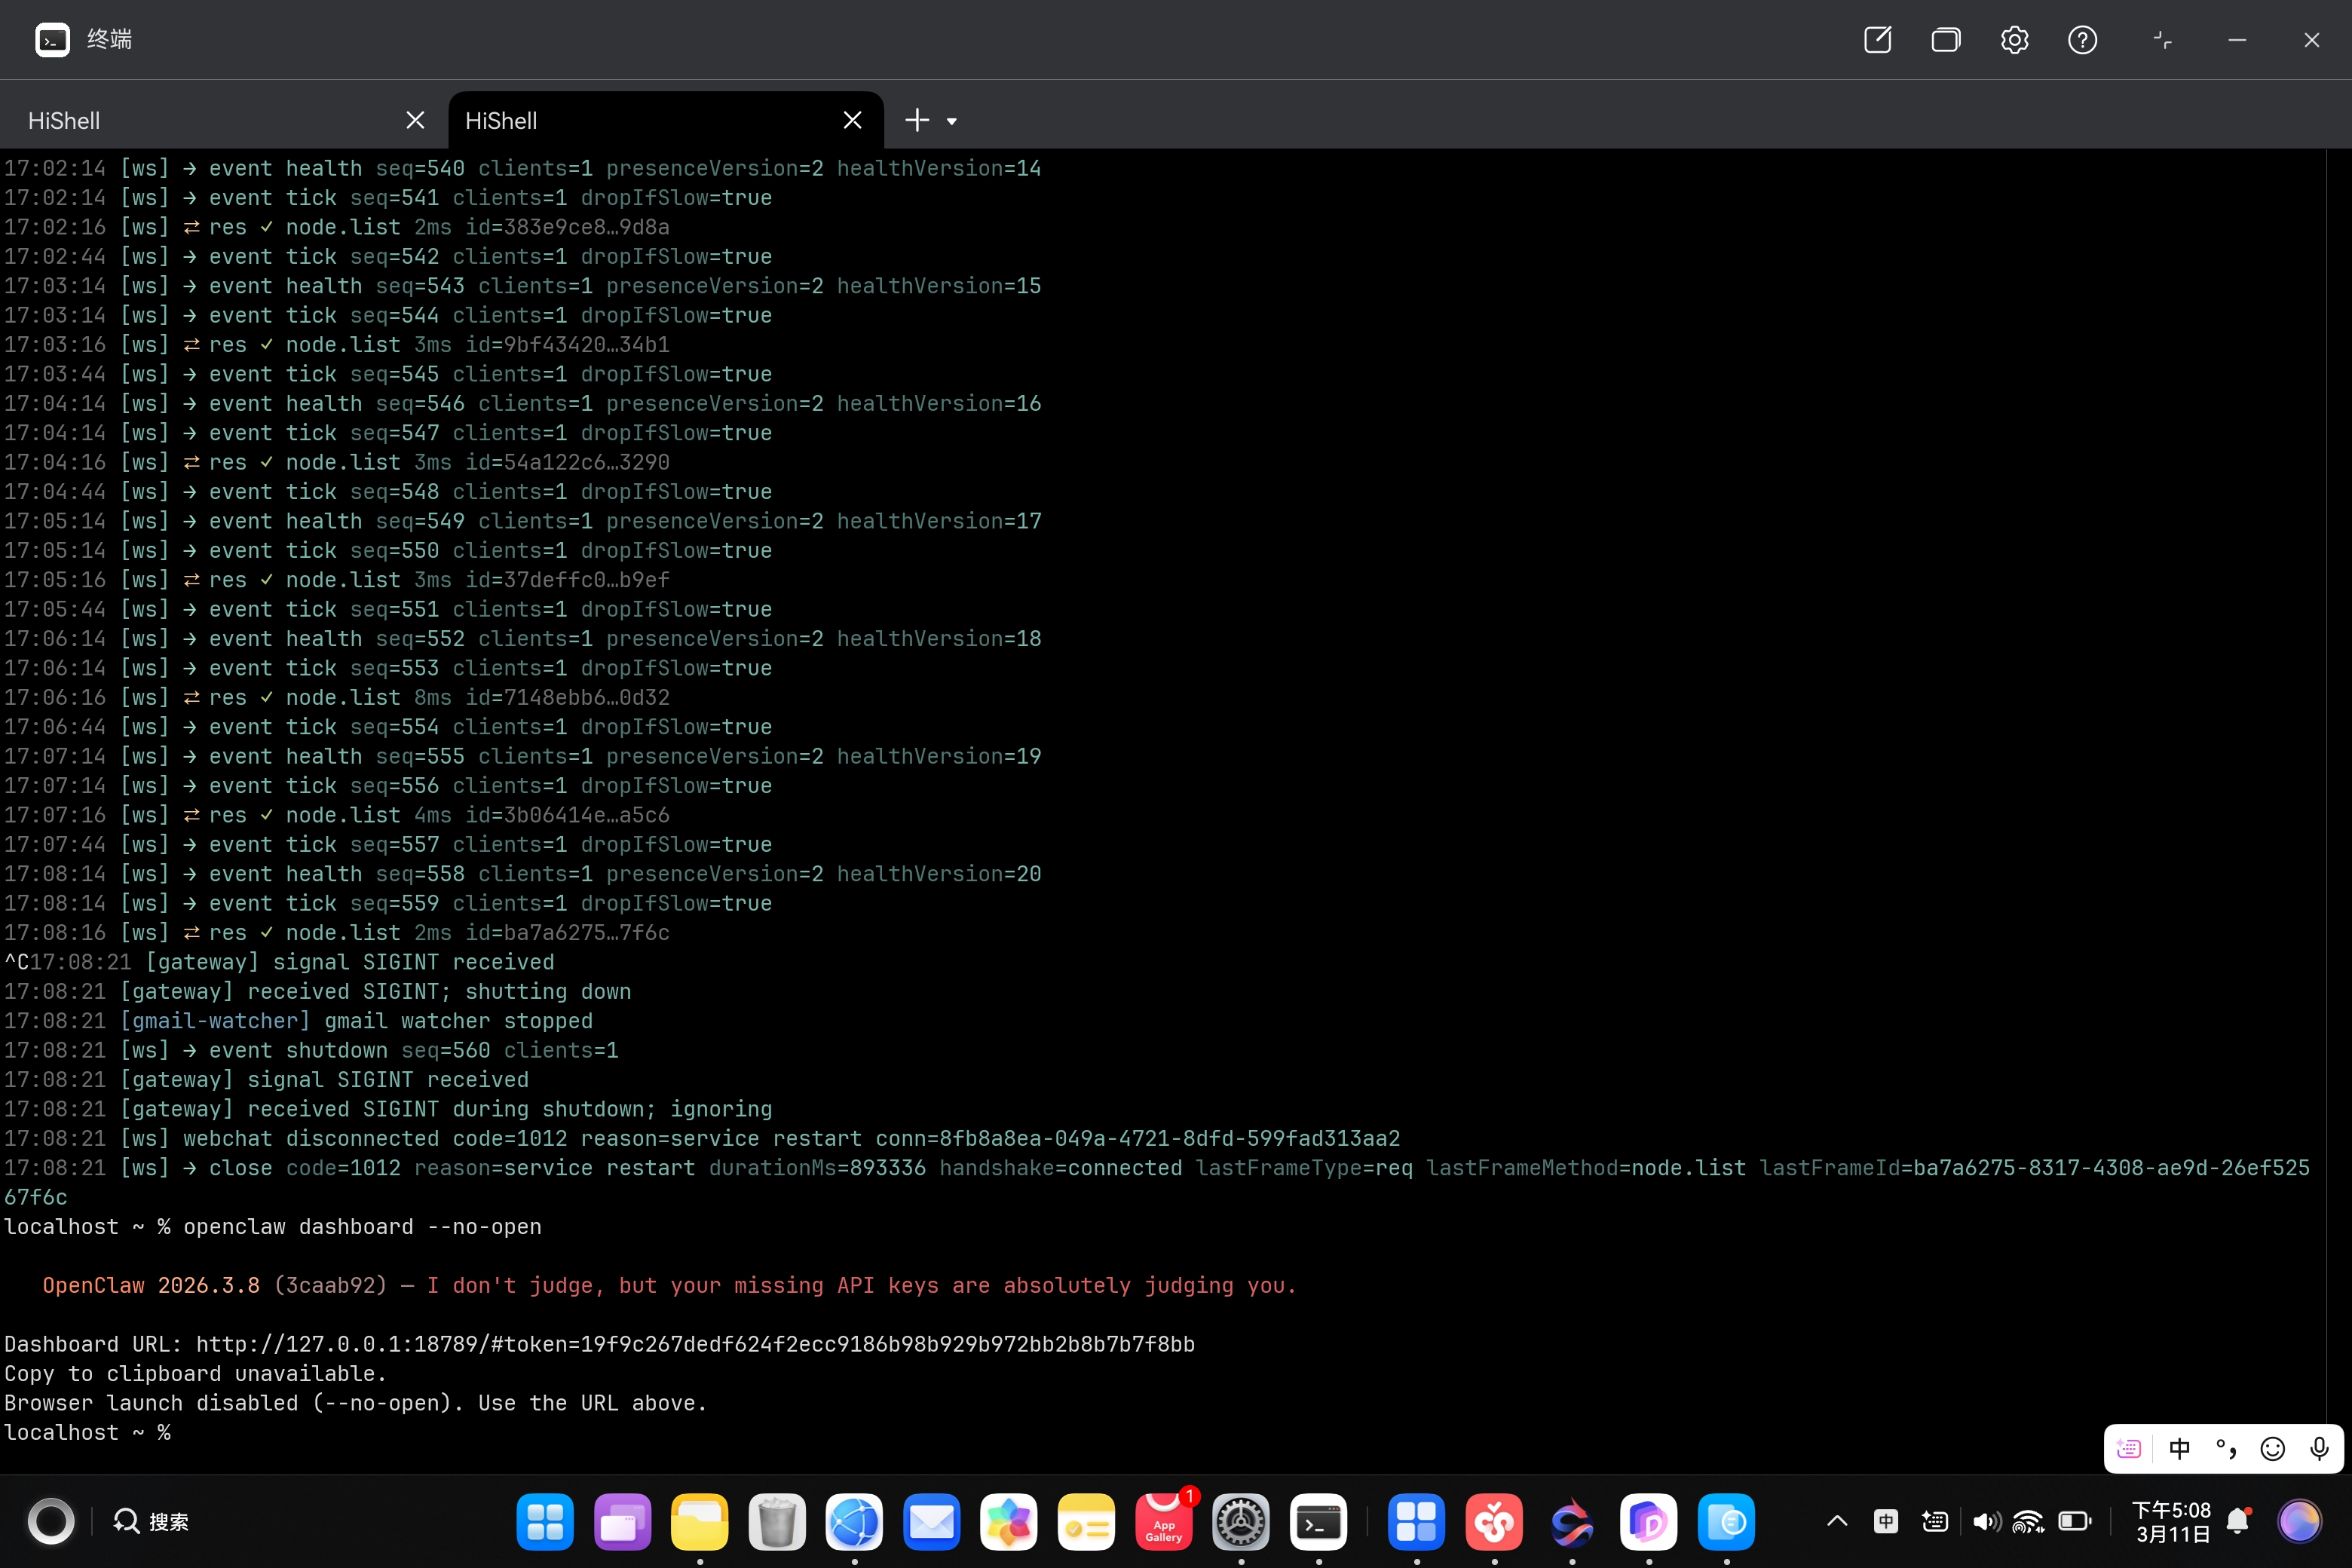Click the multi-window icon in the title bar

[x=1945, y=40]
